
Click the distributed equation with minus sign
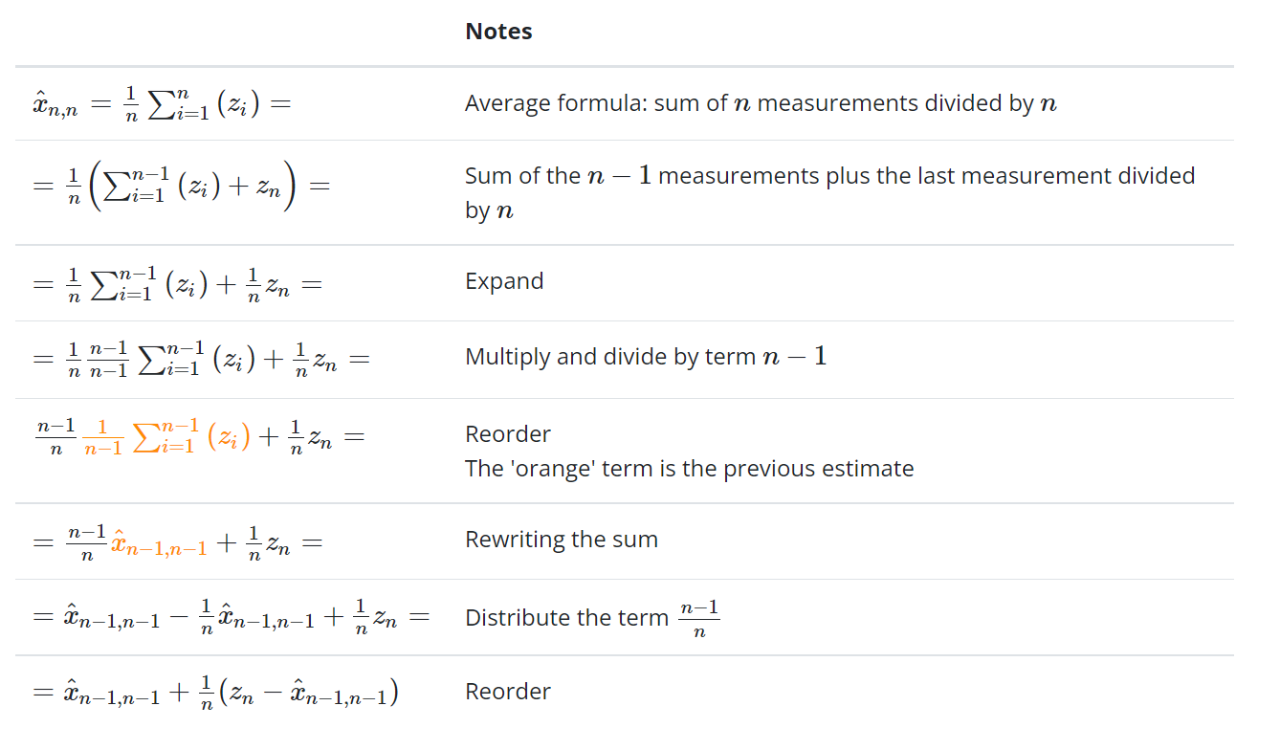231,619
